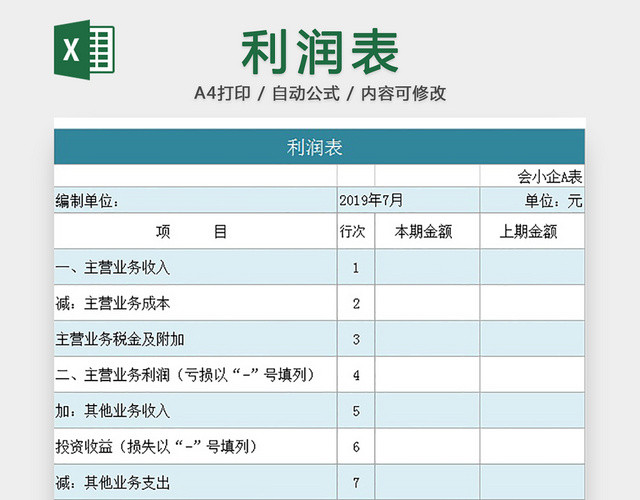This screenshot has height=500, width=640.
Task: Click the cell 减:主营业务成本
Action: click(x=195, y=303)
